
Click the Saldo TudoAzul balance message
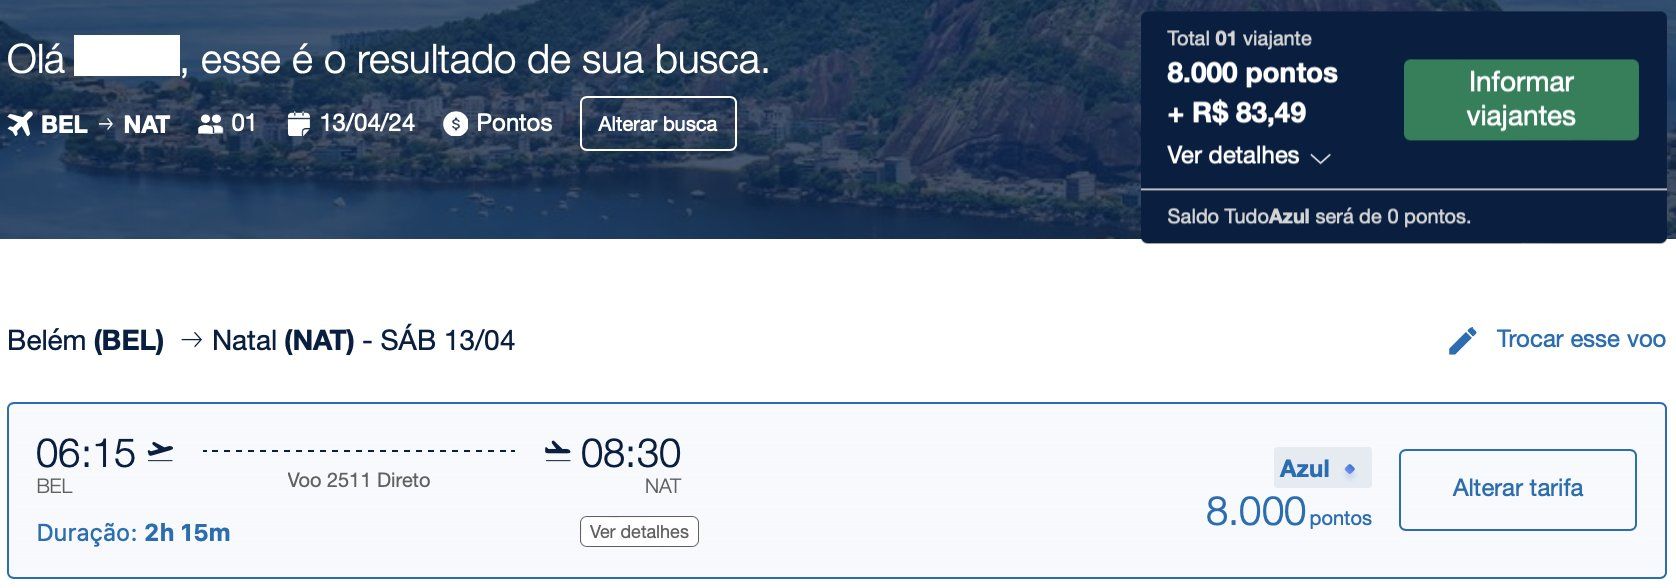coord(1319,217)
